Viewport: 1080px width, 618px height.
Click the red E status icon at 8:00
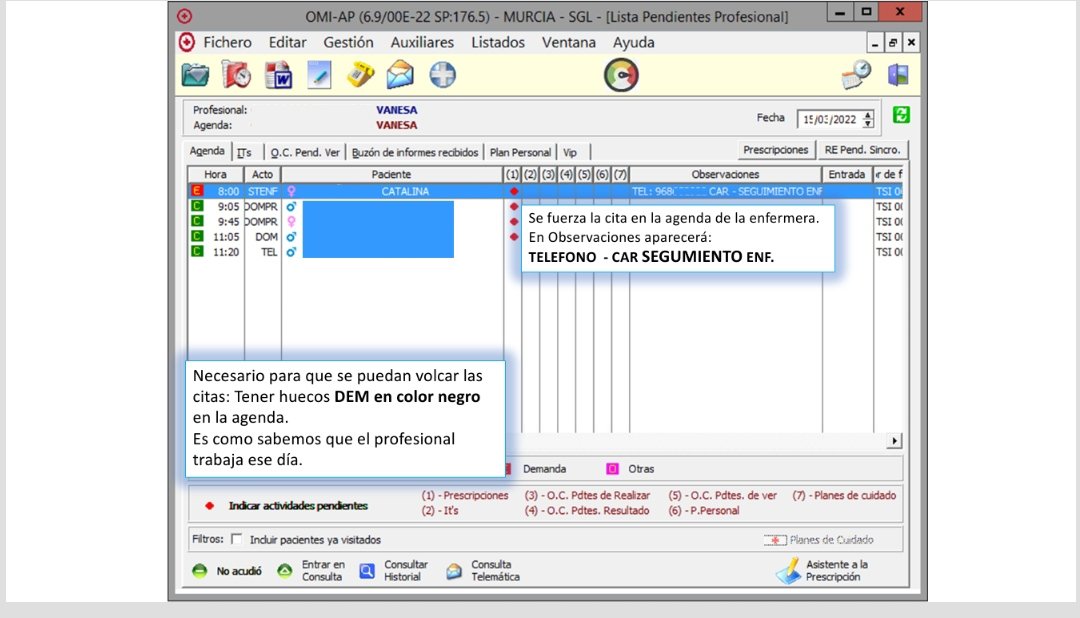click(197, 191)
